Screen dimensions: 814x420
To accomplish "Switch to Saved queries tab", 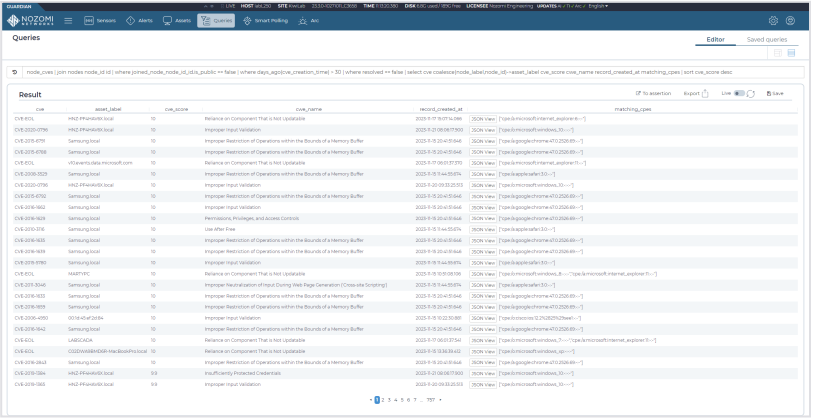I will coord(768,38).
